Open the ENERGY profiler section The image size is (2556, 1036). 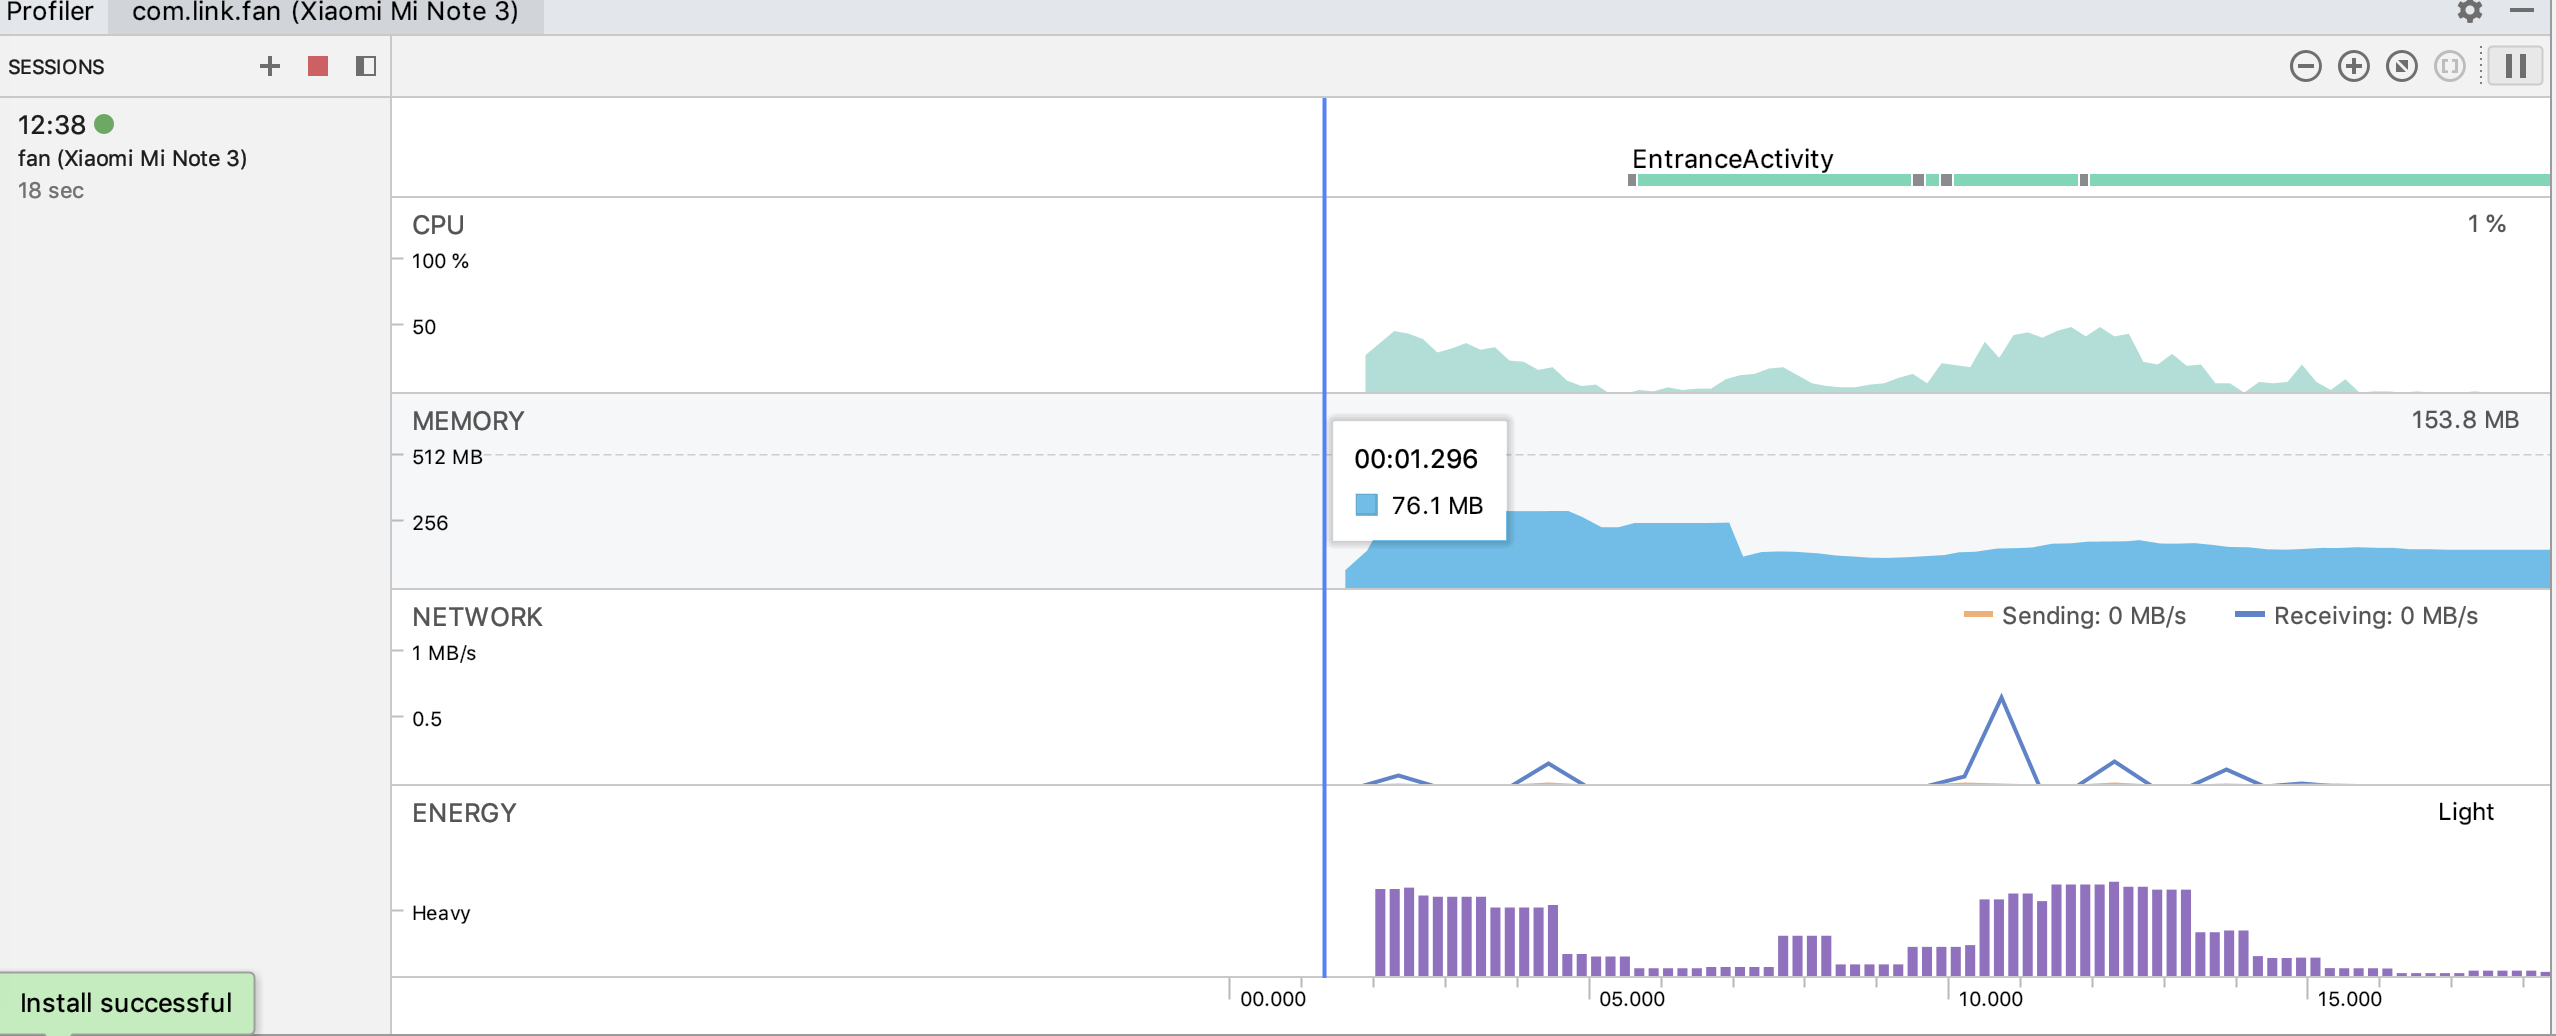1470,881
